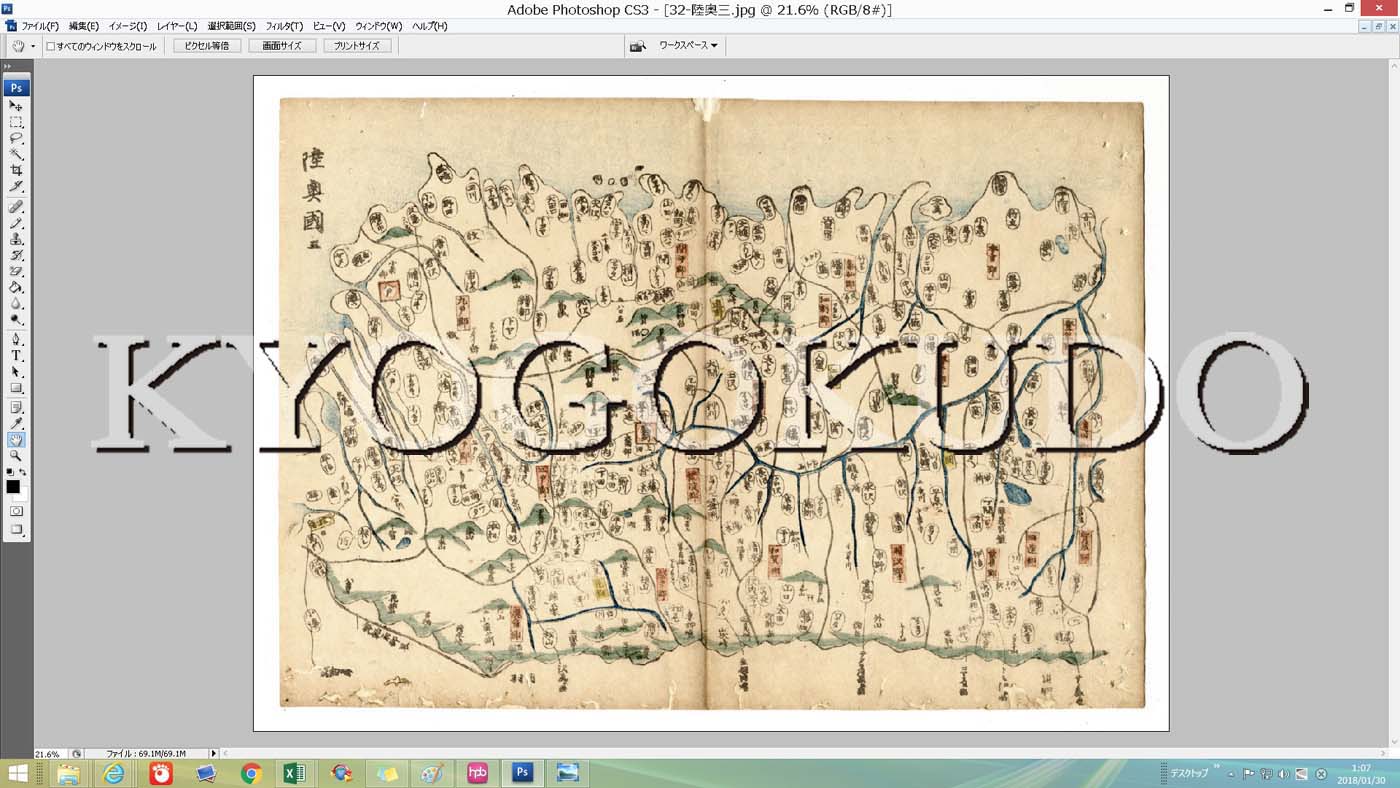
Task: Click the status bar preview icon beside zoom
Action: point(77,753)
